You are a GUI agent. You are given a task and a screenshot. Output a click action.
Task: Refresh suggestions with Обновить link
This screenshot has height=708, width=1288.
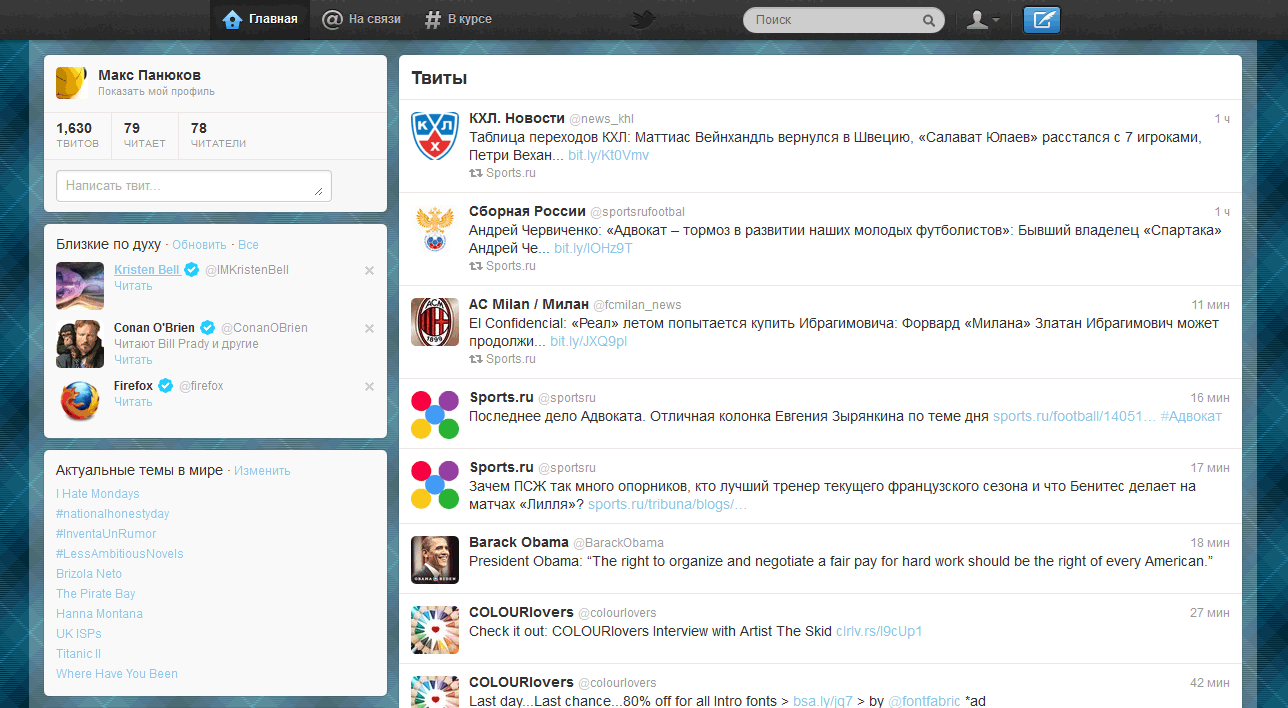click(x=199, y=245)
